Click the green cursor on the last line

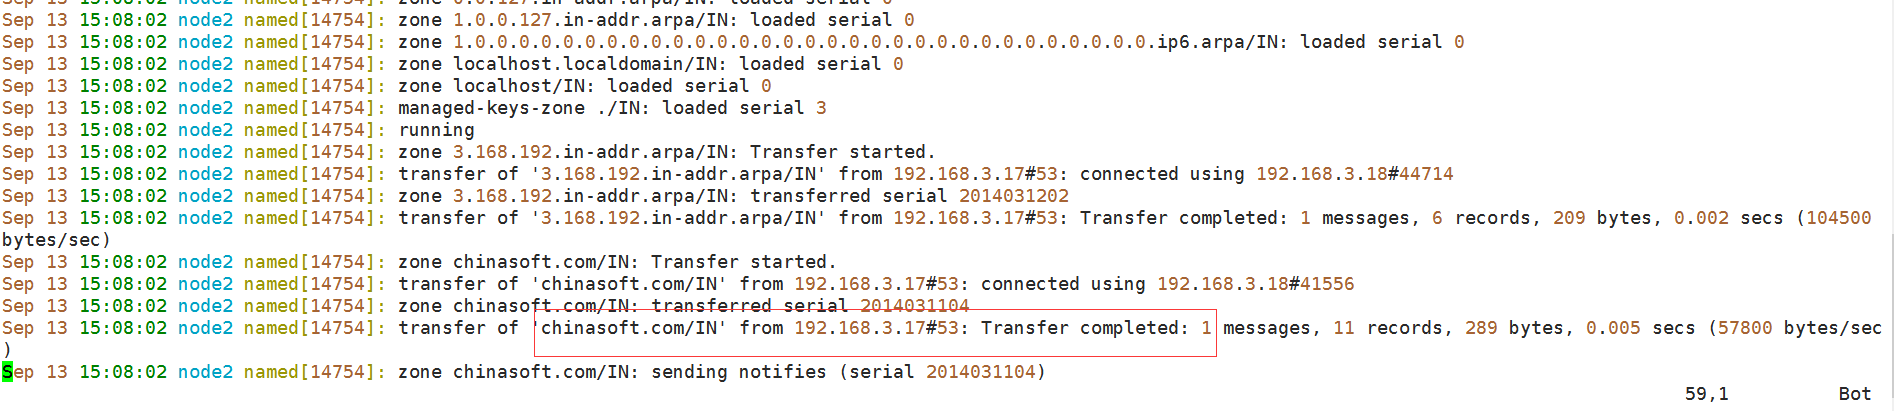pos(7,372)
